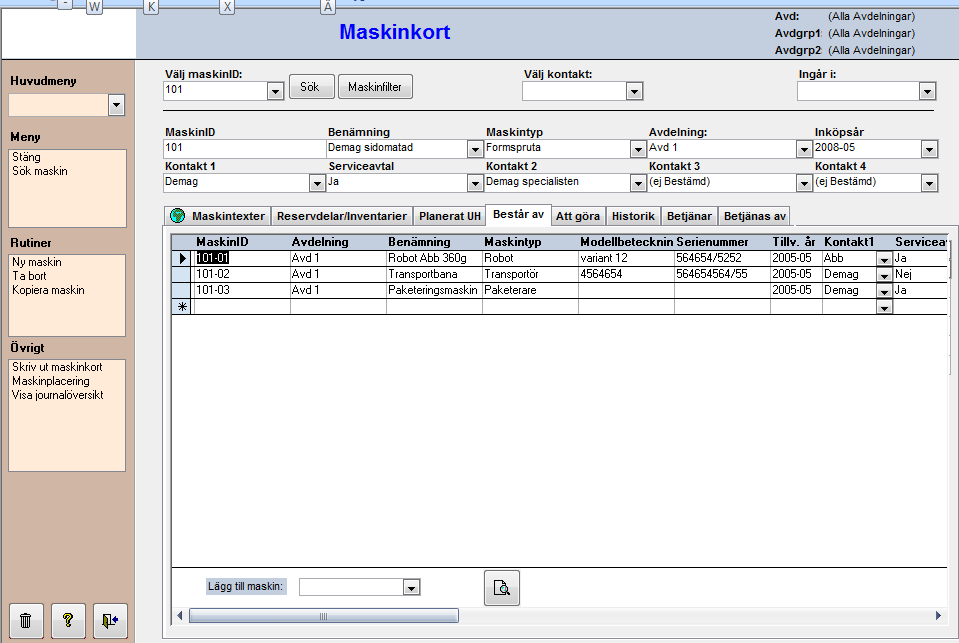
Task: Expand the Välj maskinID combo box
Action: coord(275,91)
